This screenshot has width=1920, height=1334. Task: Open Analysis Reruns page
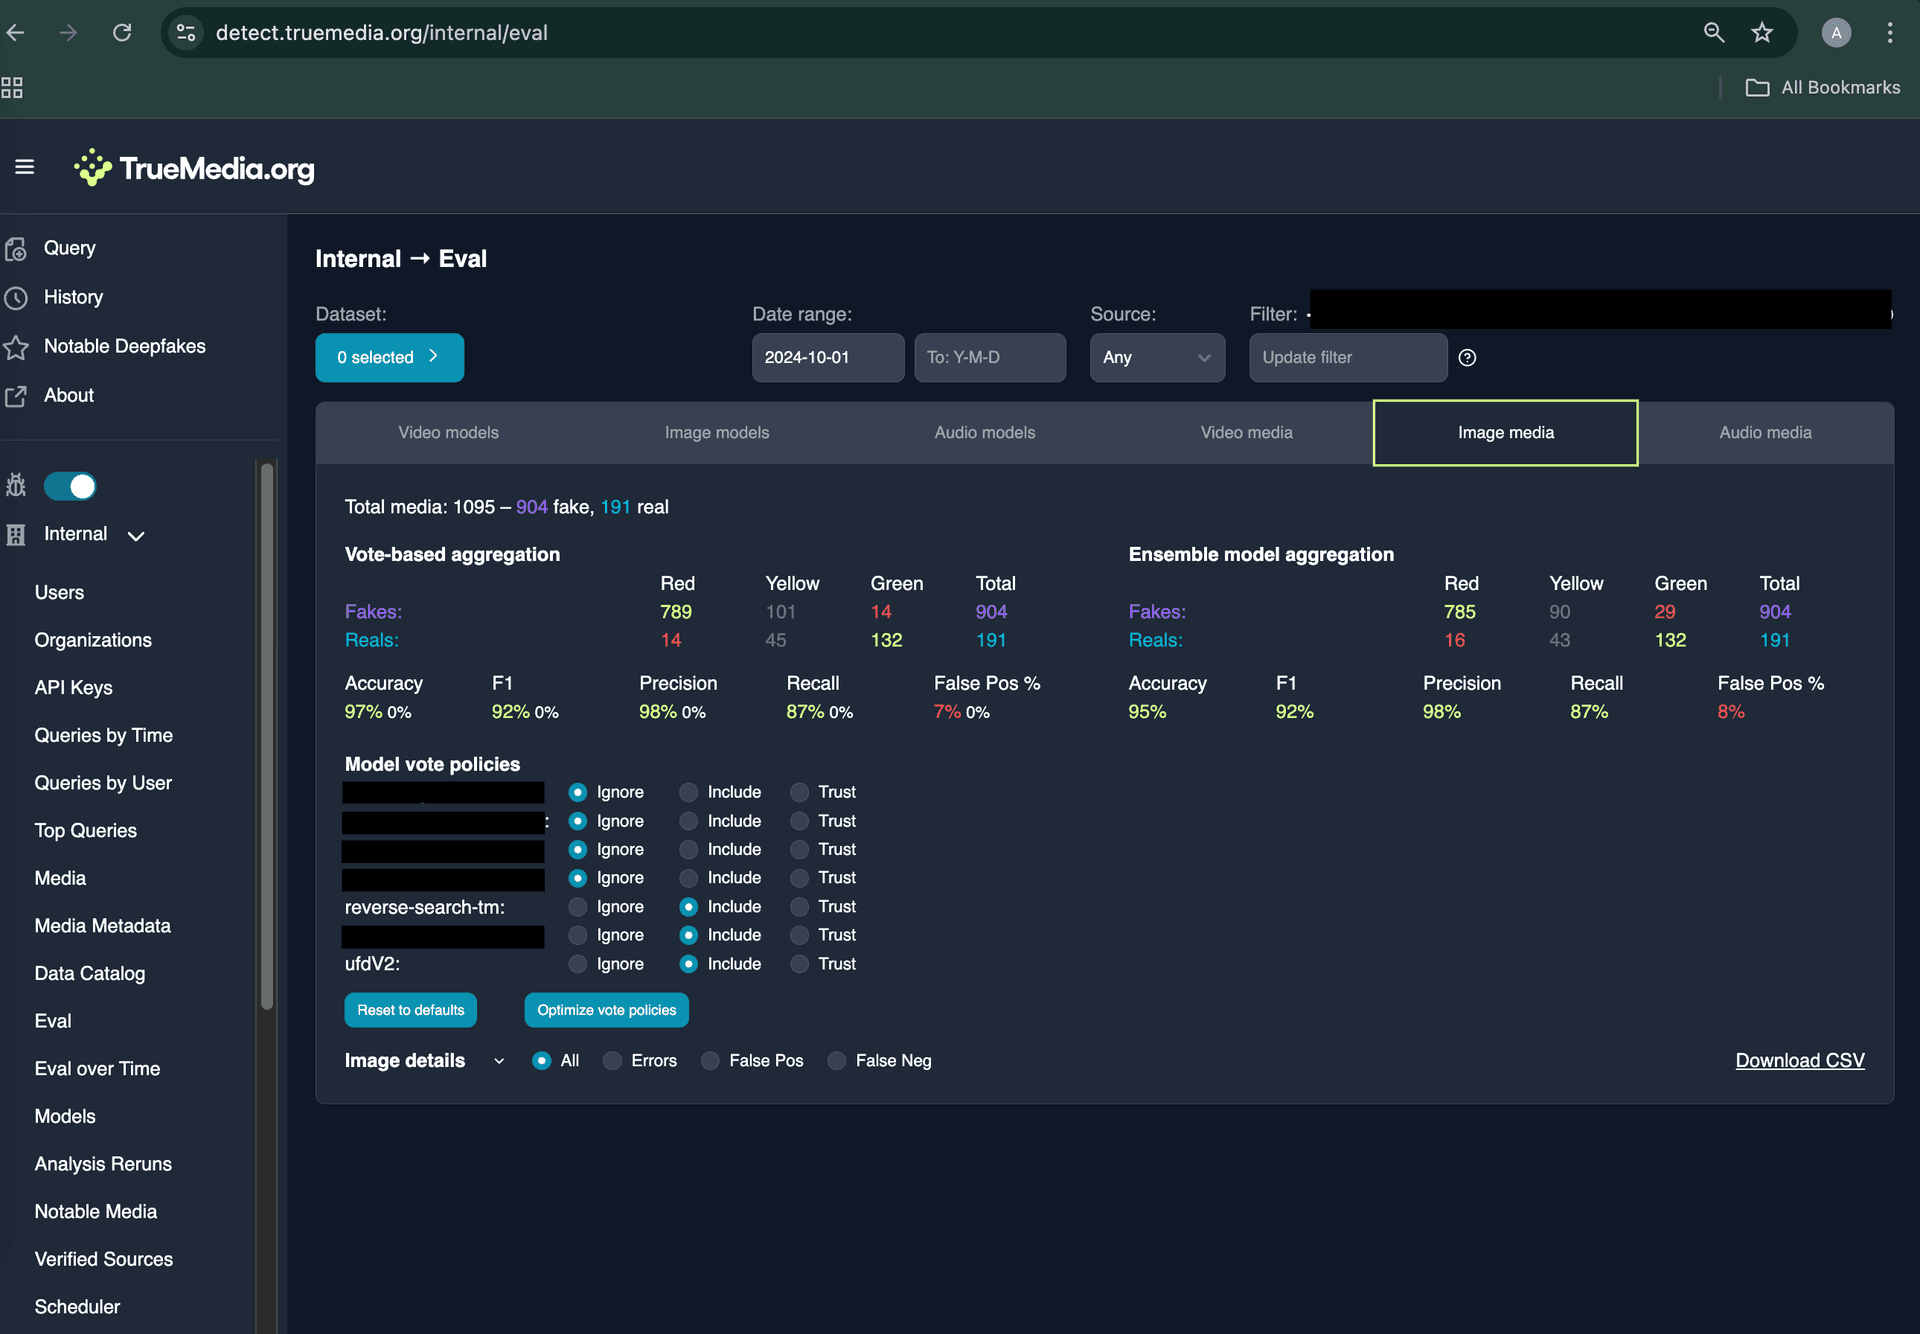(x=103, y=1164)
